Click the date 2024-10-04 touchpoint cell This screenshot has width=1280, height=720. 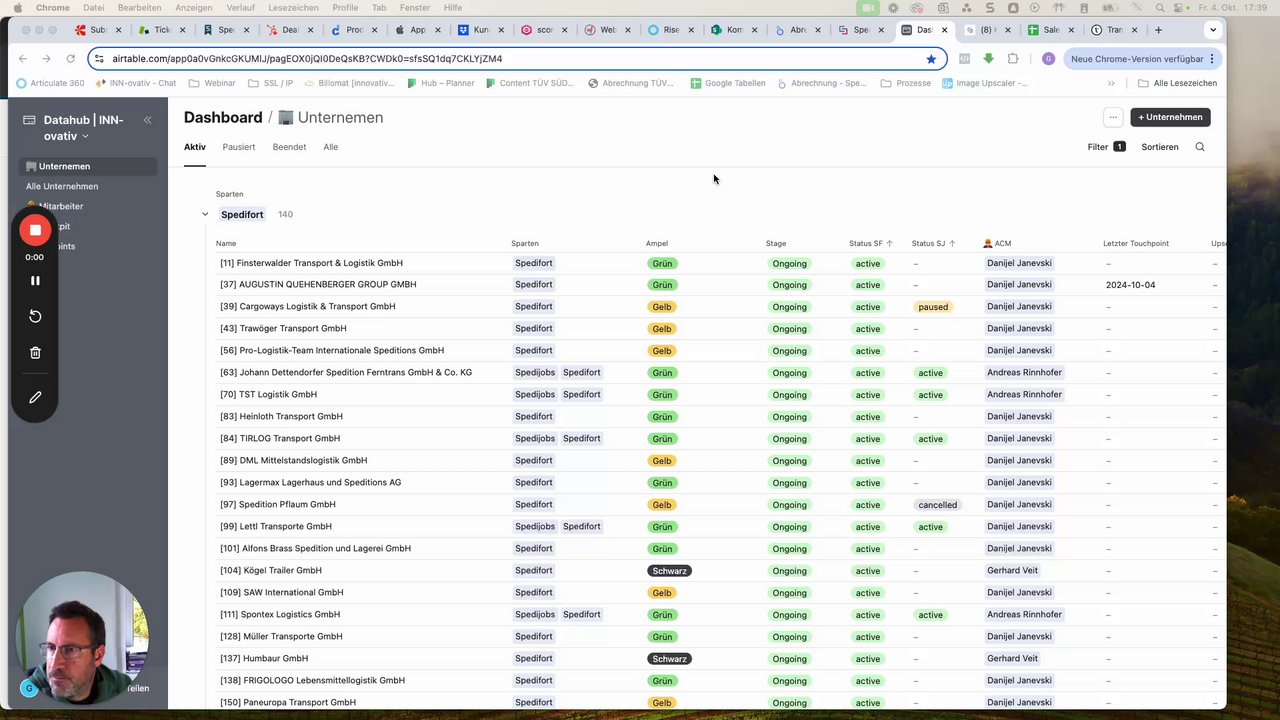pos(1130,285)
